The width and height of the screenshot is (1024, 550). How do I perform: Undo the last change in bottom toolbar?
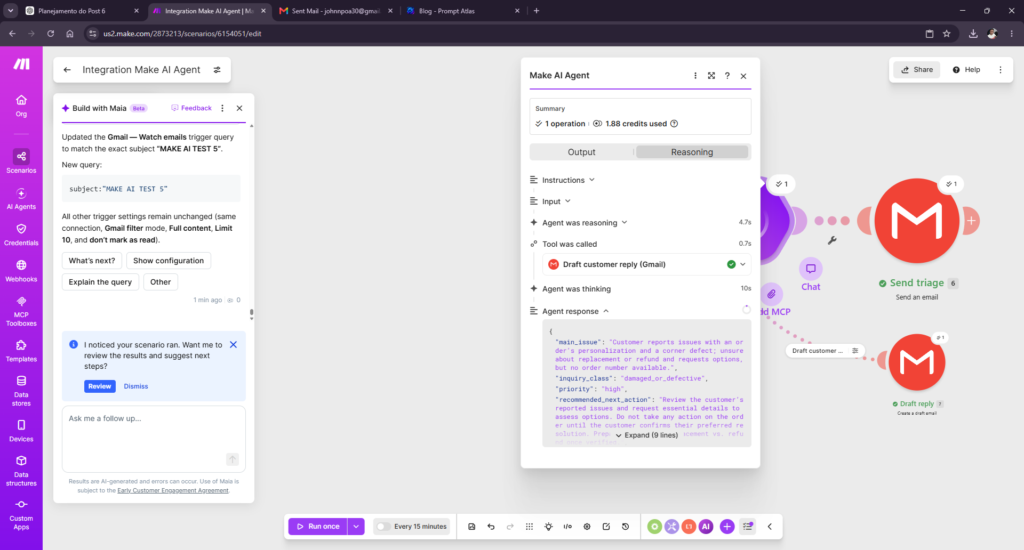491,526
